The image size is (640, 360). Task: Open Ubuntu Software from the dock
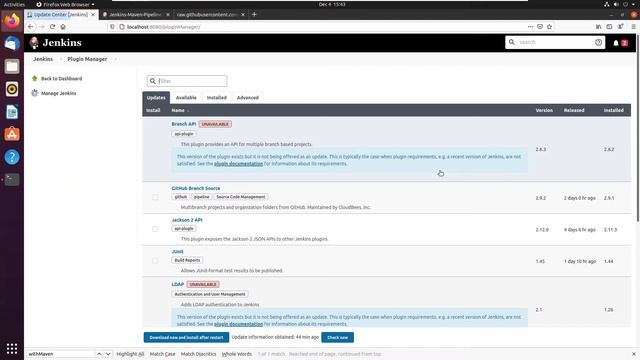pos(12,134)
